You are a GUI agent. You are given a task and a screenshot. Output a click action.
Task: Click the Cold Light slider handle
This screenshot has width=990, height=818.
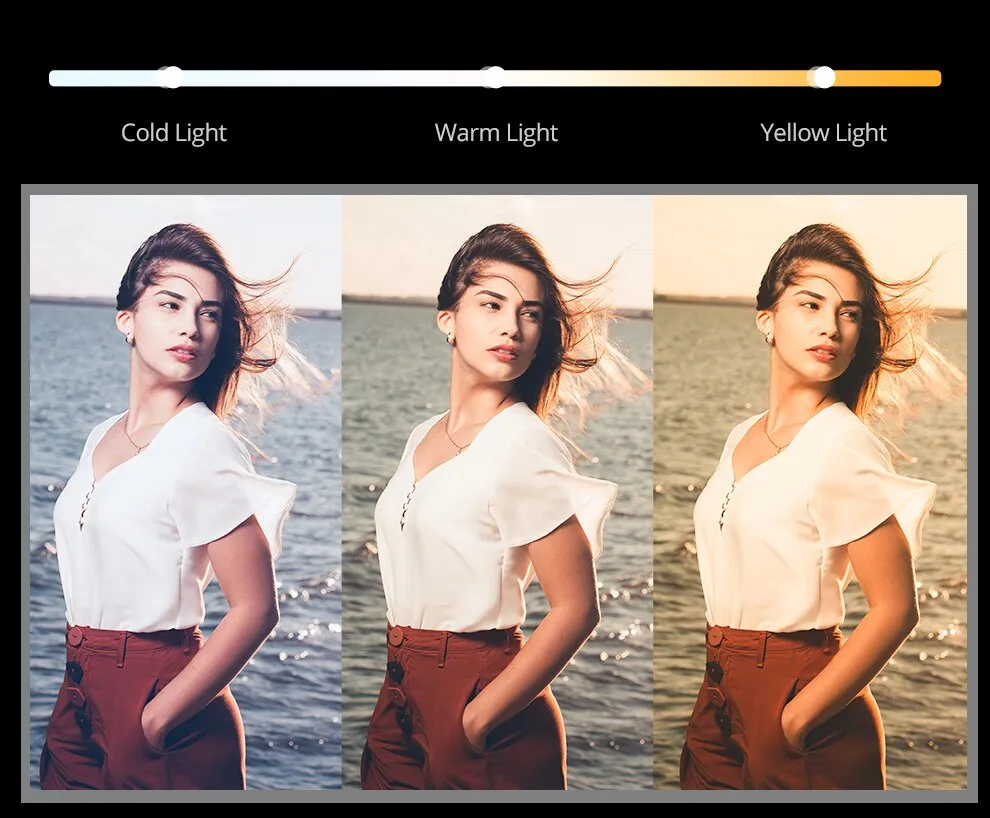coord(171,77)
